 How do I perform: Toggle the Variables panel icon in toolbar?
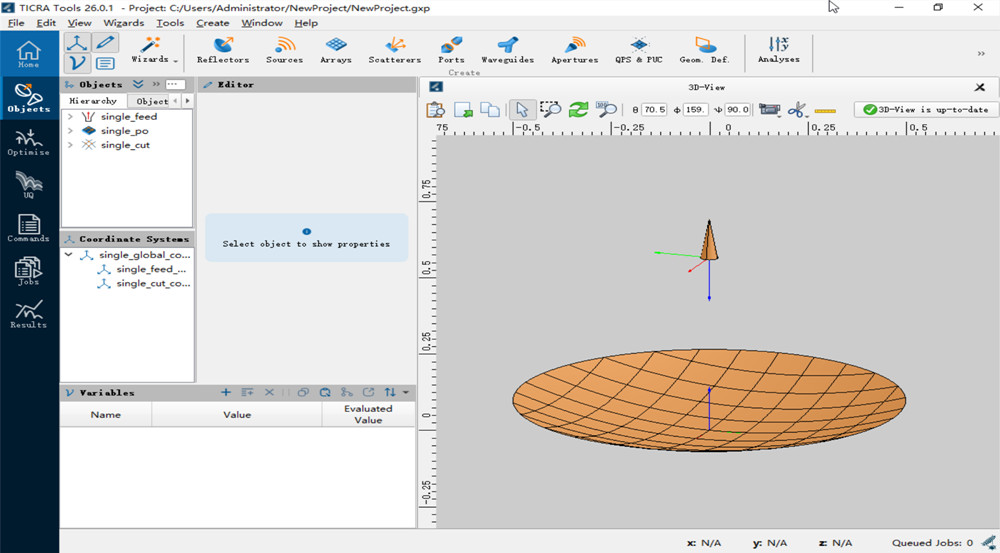(x=77, y=63)
